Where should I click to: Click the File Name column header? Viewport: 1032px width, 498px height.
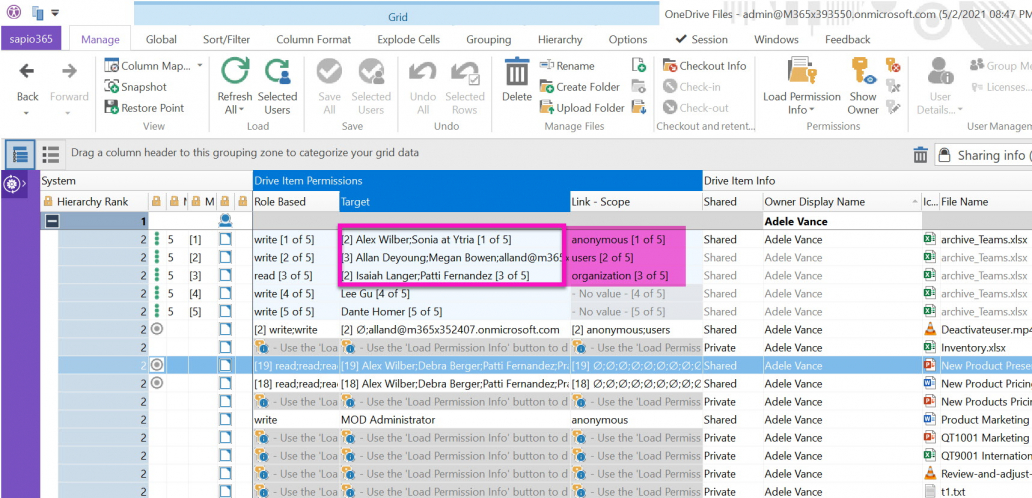985,202
